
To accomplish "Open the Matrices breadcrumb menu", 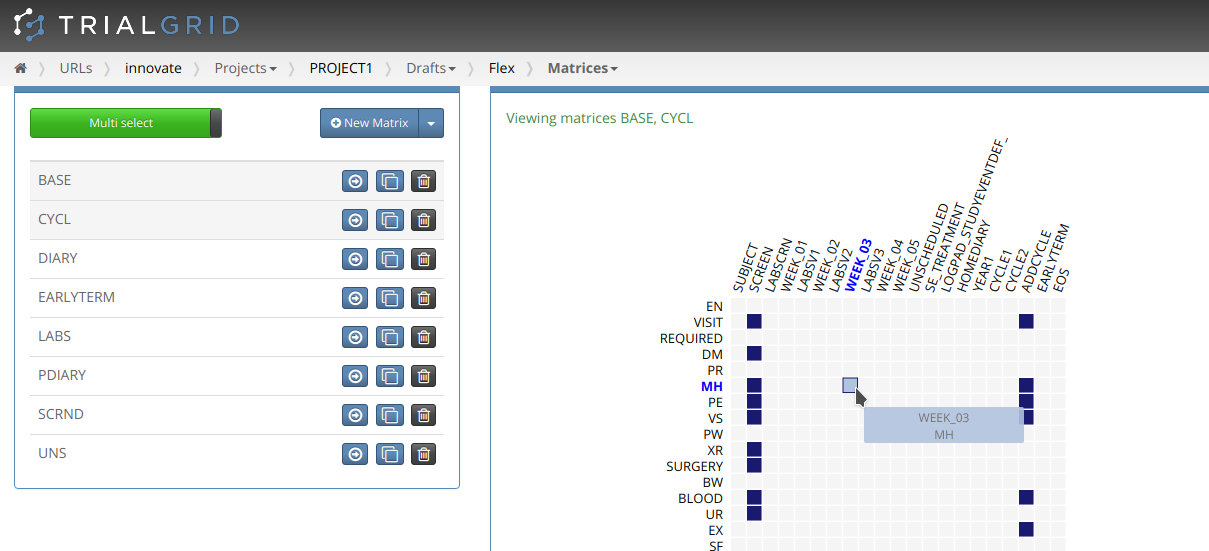I will (582, 68).
